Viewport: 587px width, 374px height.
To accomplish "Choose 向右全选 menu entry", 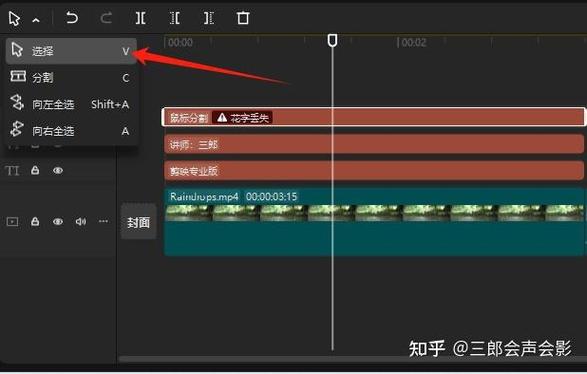I will pos(71,131).
